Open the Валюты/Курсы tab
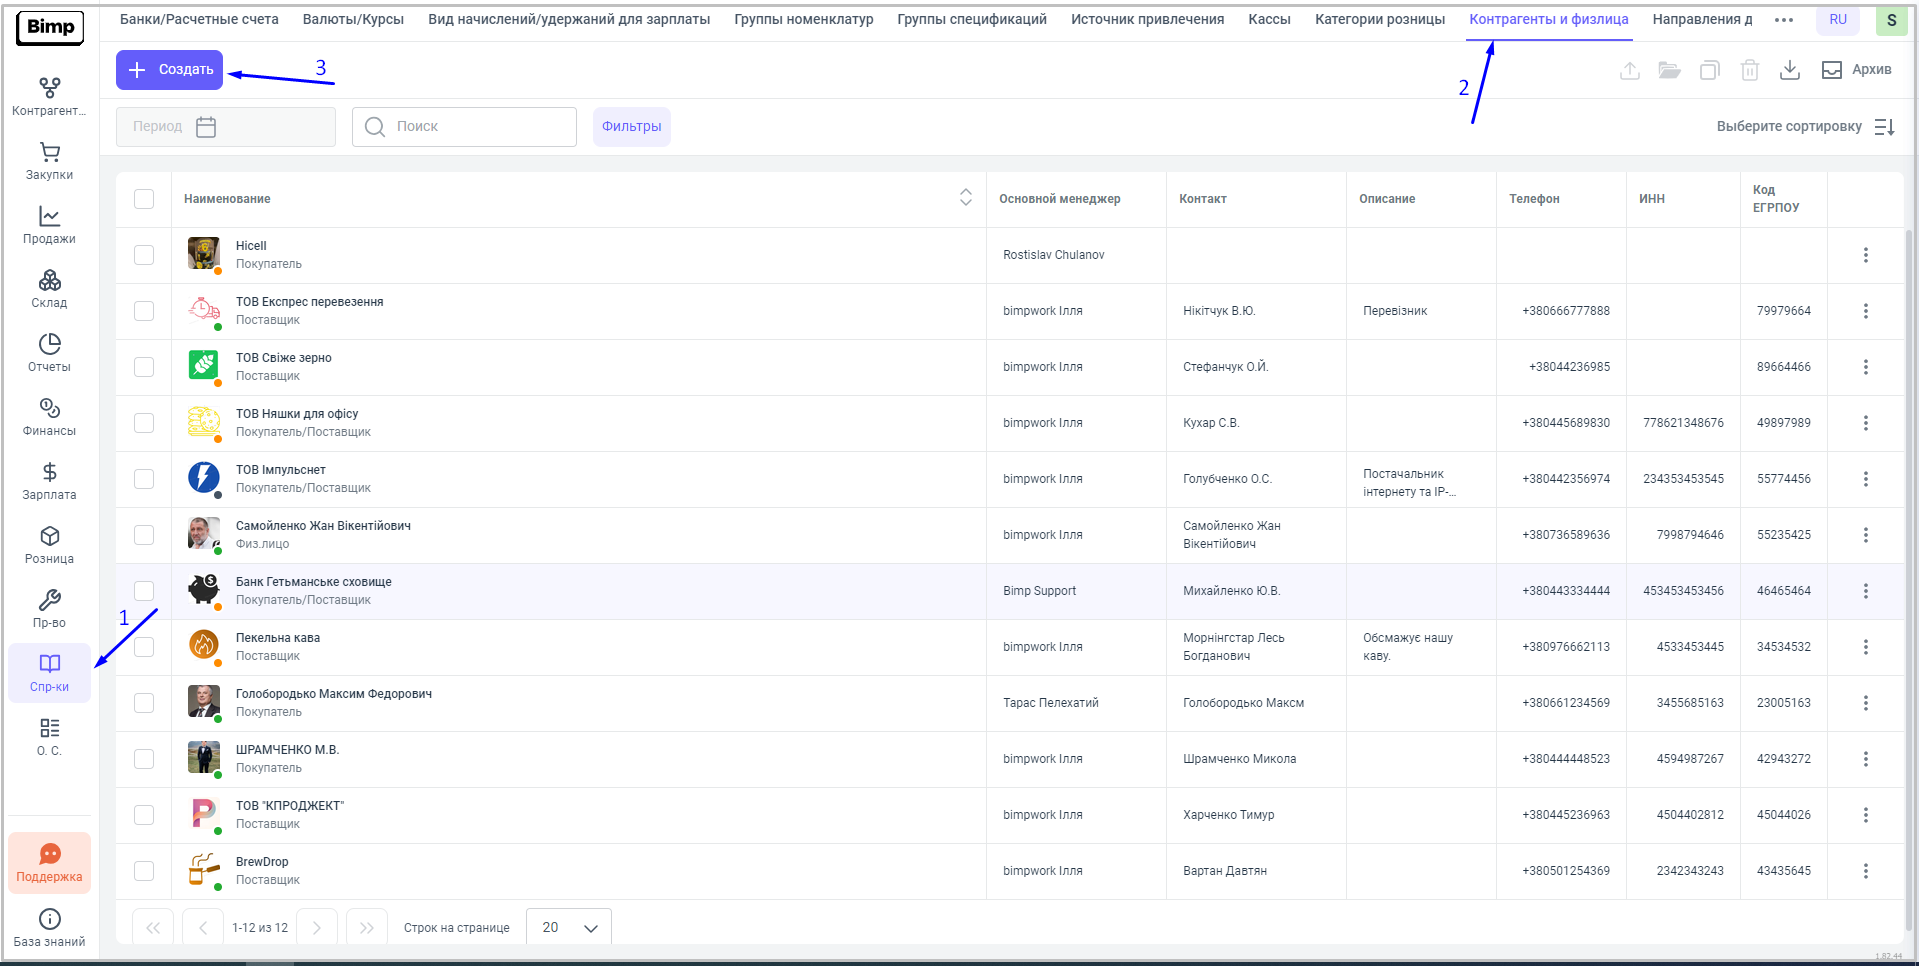 pos(353,20)
